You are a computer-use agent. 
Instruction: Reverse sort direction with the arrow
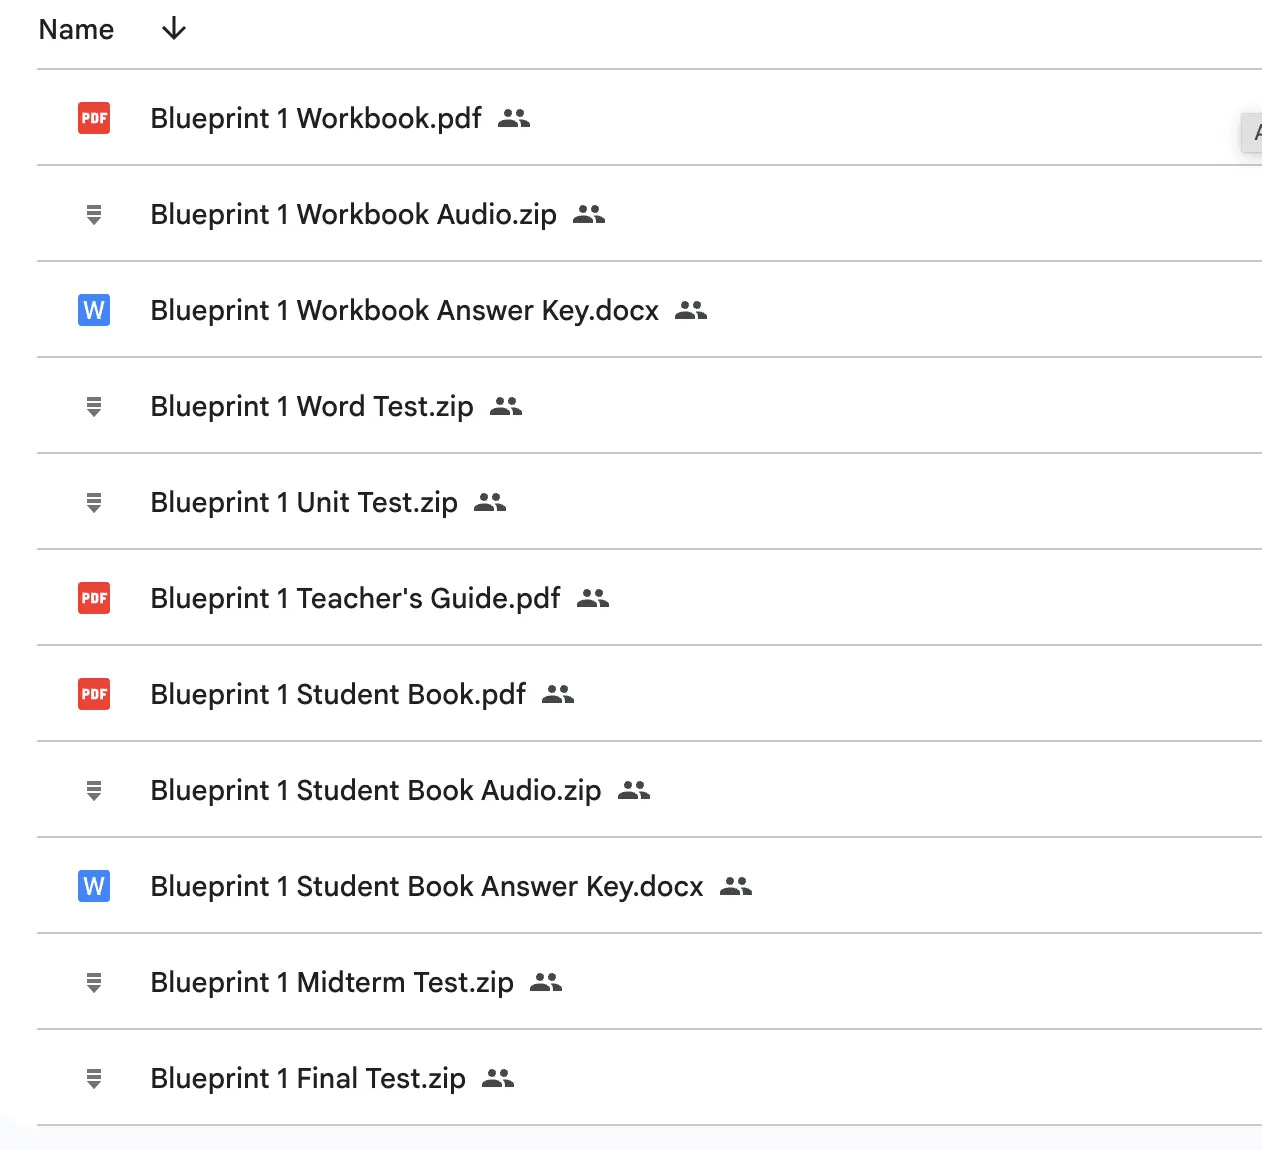click(174, 29)
